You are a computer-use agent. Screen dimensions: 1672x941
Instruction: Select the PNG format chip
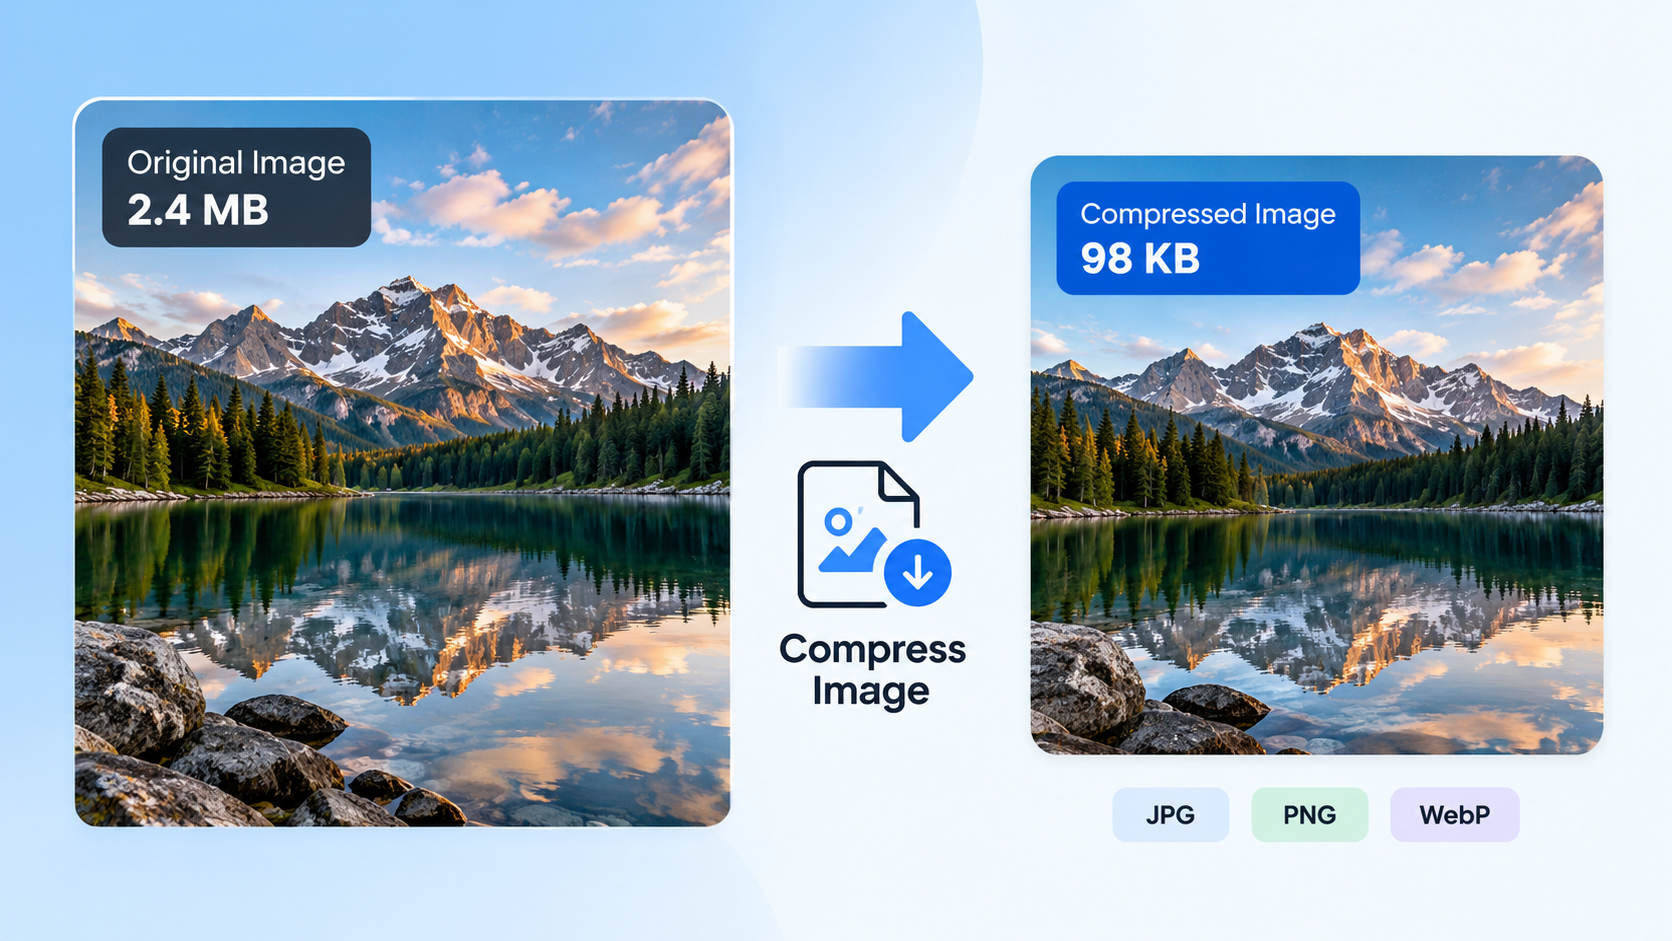click(x=1309, y=814)
